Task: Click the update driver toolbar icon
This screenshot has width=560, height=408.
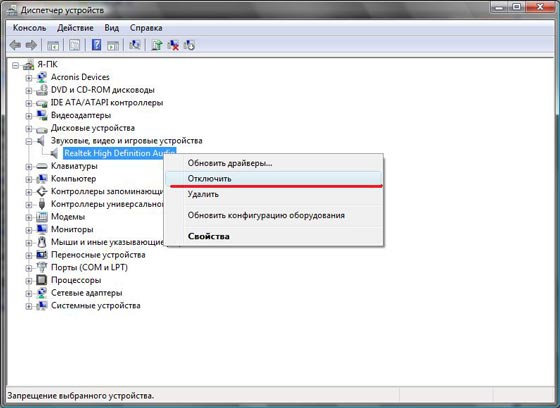Action: pyautogui.click(x=156, y=45)
